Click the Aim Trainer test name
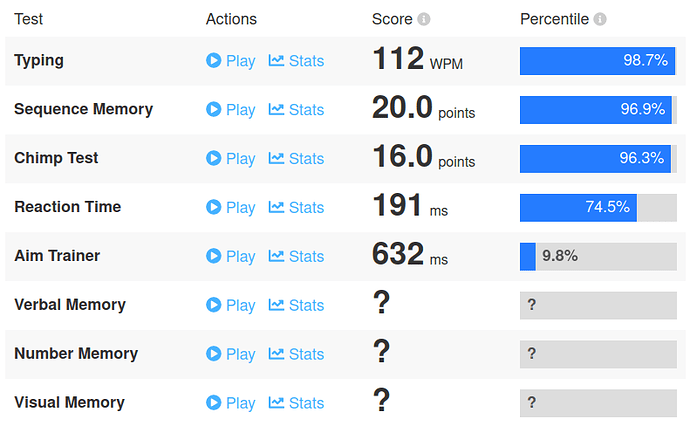The width and height of the screenshot is (690, 432). [58, 256]
